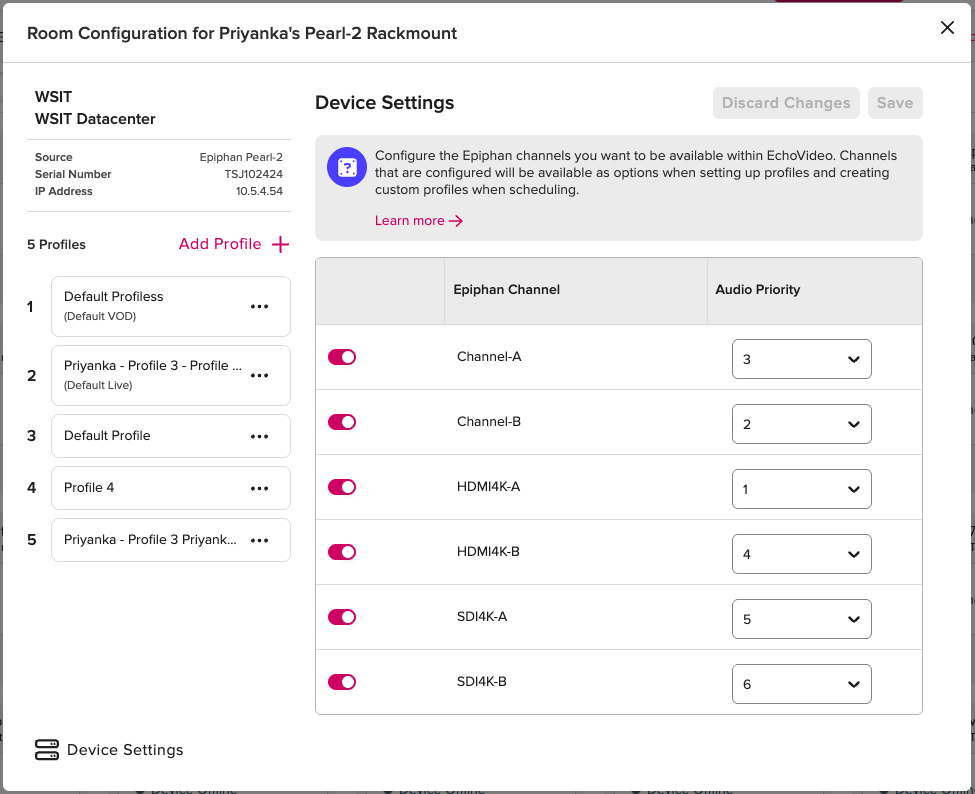This screenshot has width=975, height=794.
Task: Click the HDMI4K-A channel name
Action: coord(488,487)
